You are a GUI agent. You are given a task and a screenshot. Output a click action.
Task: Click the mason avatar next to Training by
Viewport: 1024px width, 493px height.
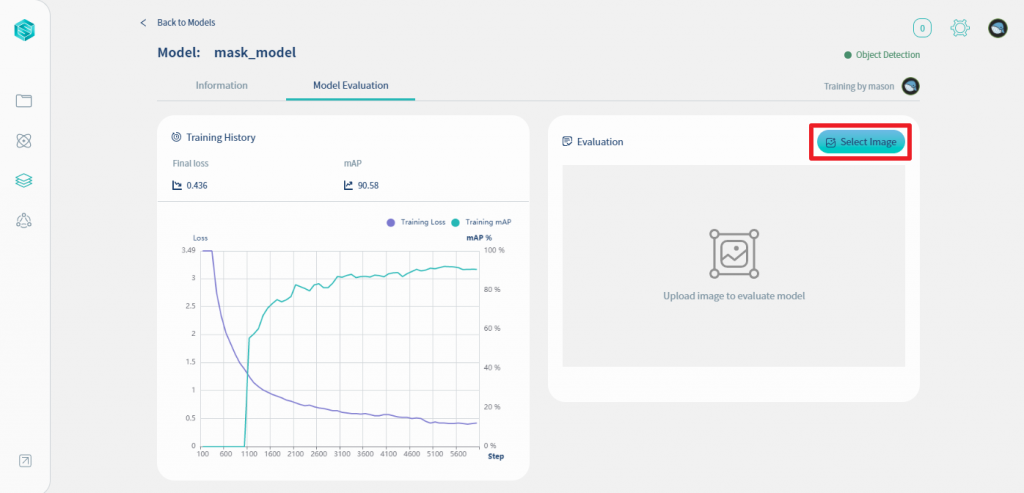pos(910,86)
